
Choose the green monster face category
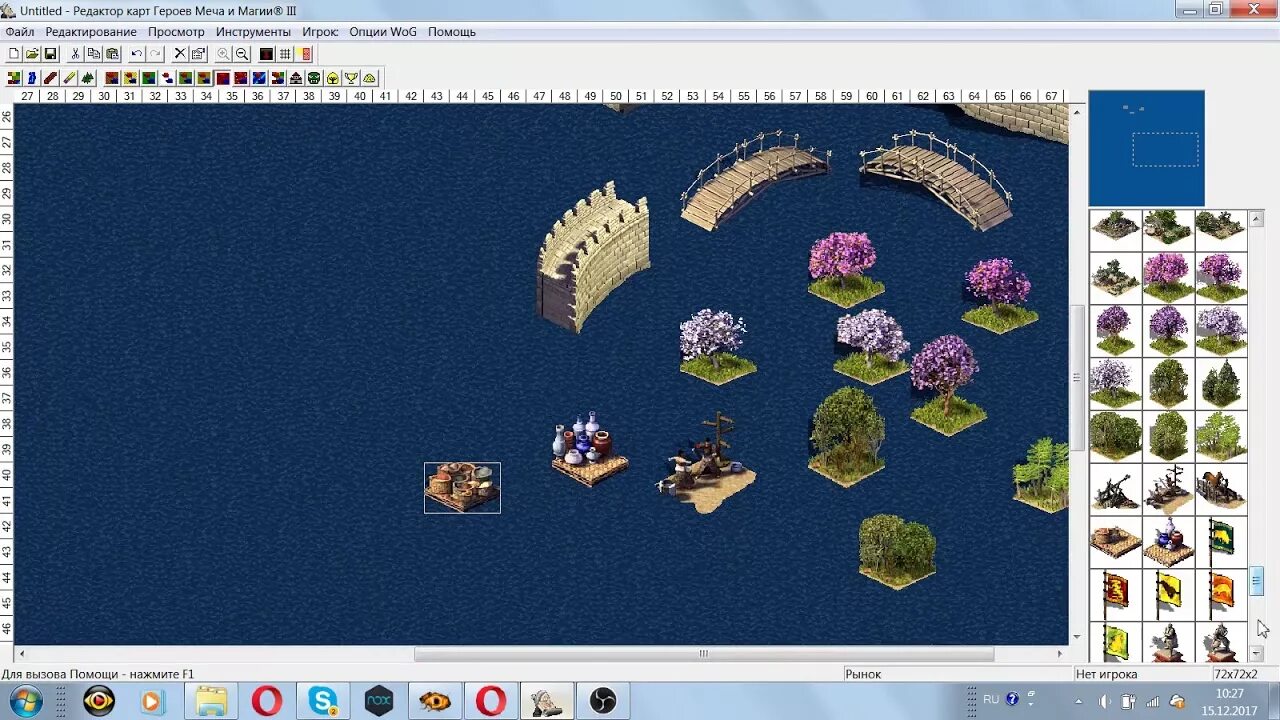coord(313,78)
